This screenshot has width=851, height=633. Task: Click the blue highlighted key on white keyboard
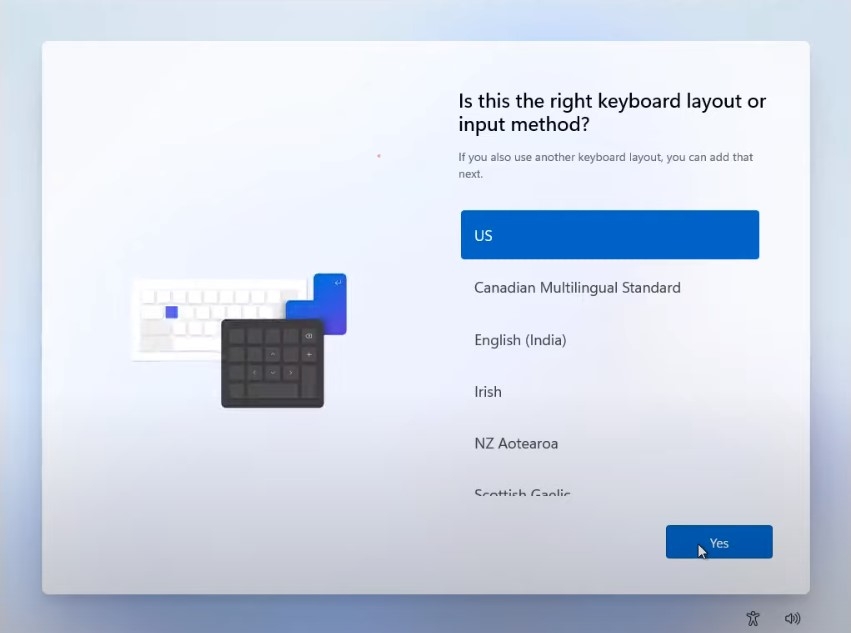[171, 312]
